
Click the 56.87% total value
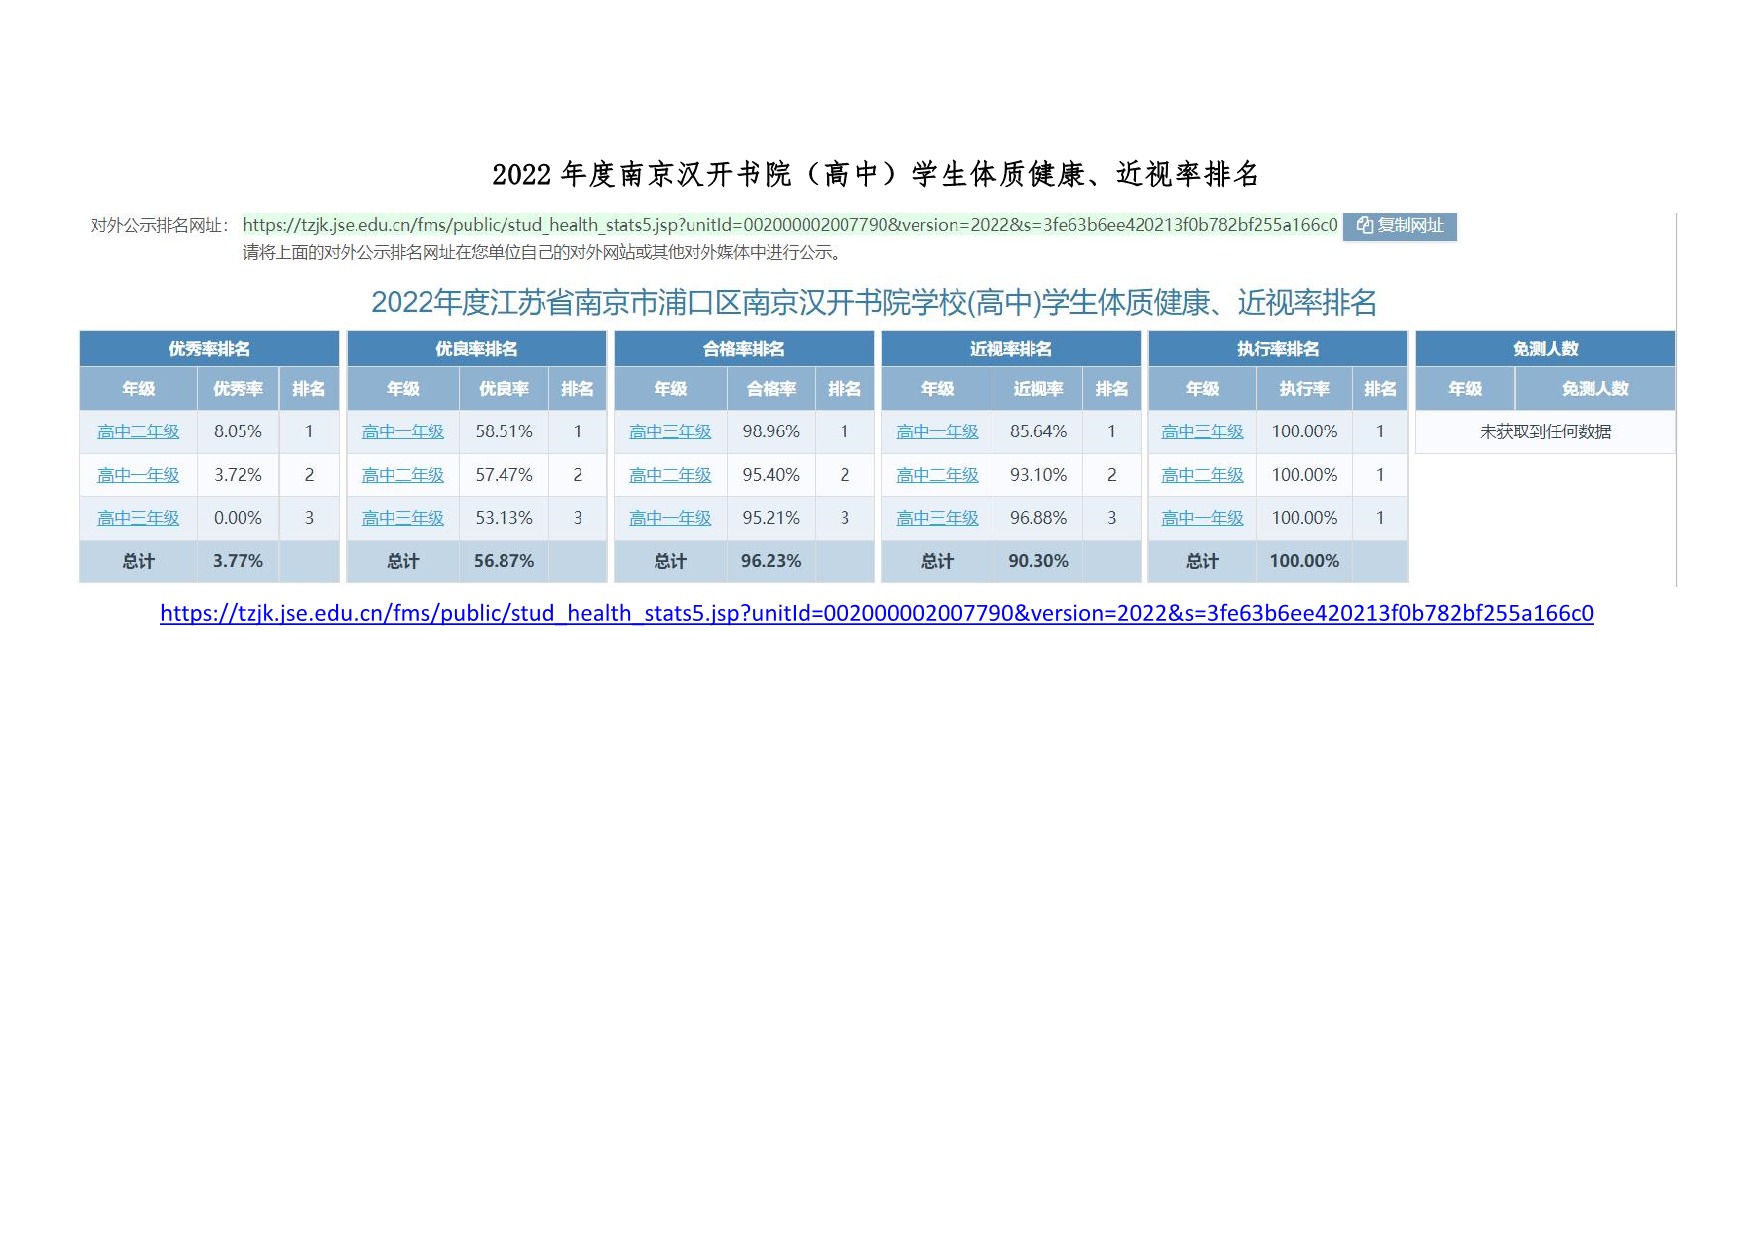click(504, 561)
